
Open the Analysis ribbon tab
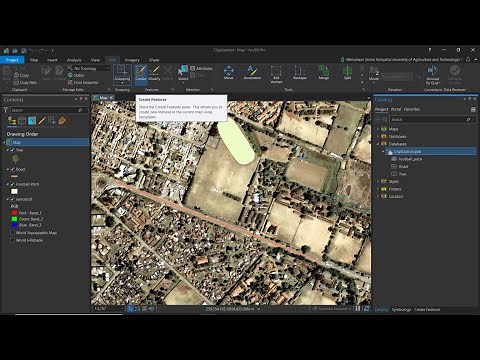(74, 60)
